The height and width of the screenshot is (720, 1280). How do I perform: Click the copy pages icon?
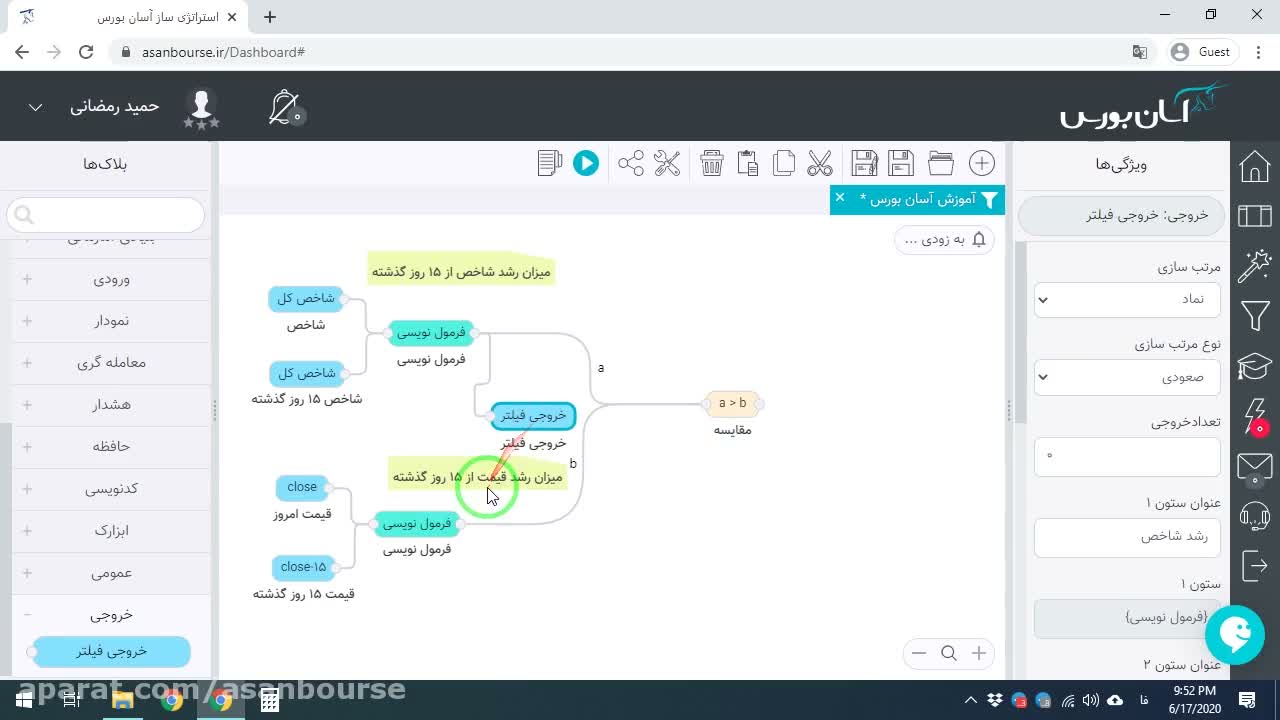tap(784, 163)
